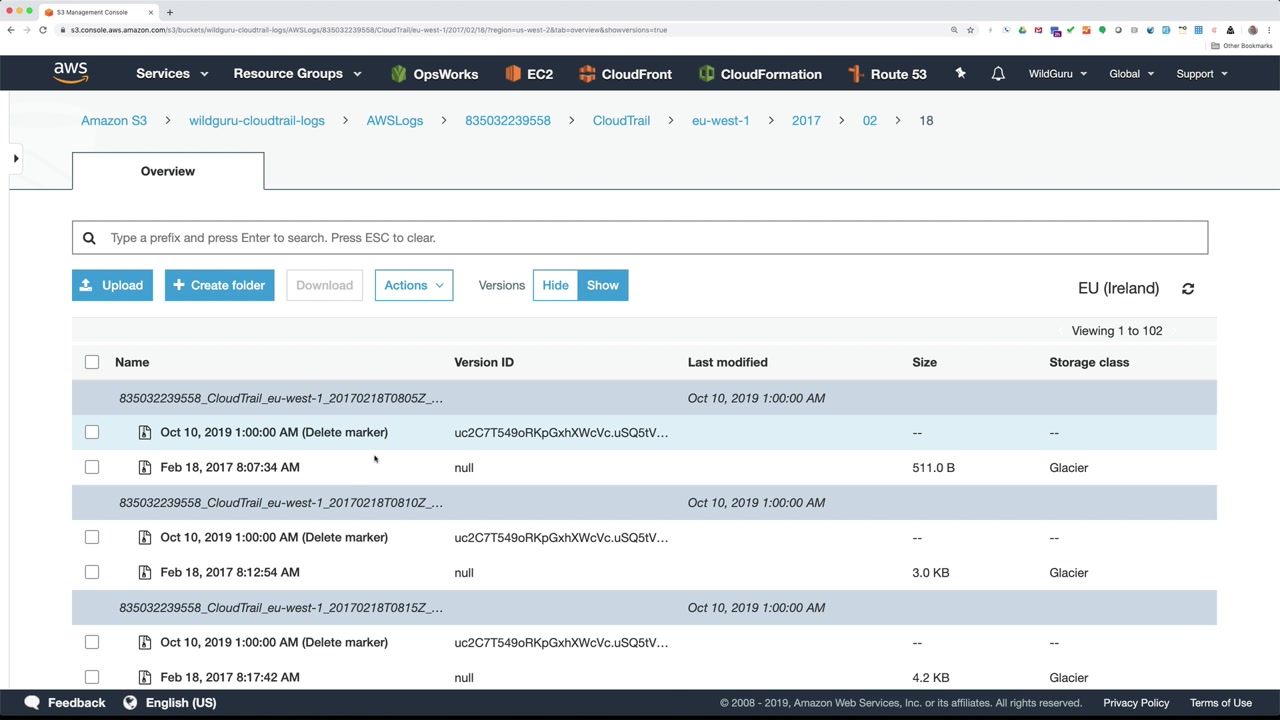Show object versions
The height and width of the screenshot is (720, 1280).
603,285
